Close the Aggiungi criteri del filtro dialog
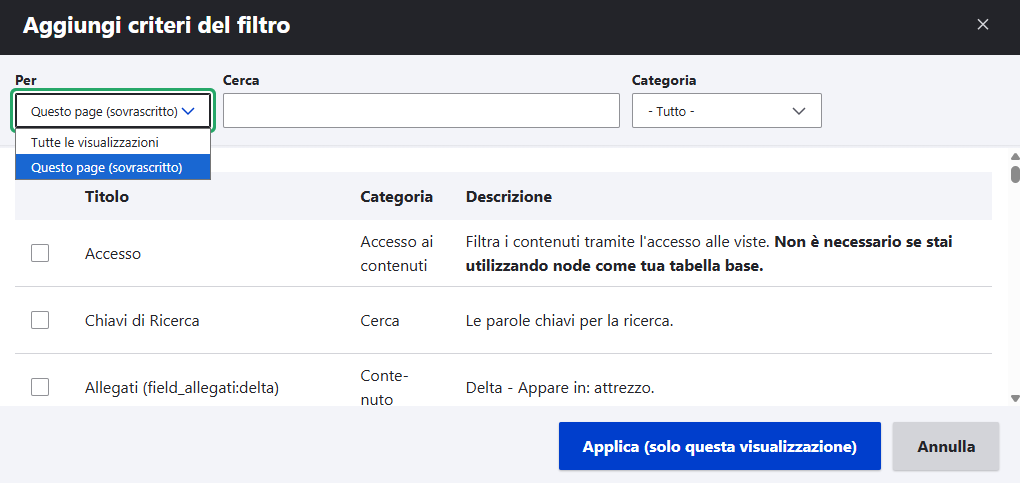 (983, 25)
